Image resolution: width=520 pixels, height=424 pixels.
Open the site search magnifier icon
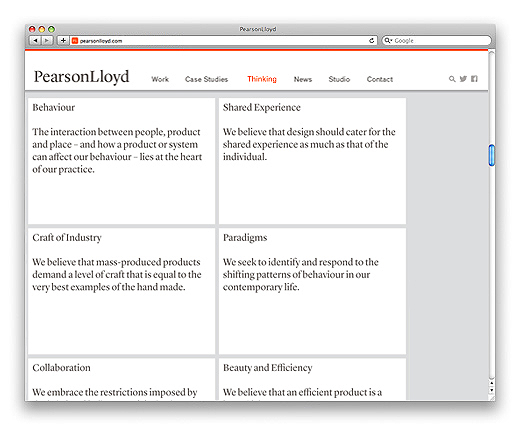pyautogui.click(x=452, y=79)
